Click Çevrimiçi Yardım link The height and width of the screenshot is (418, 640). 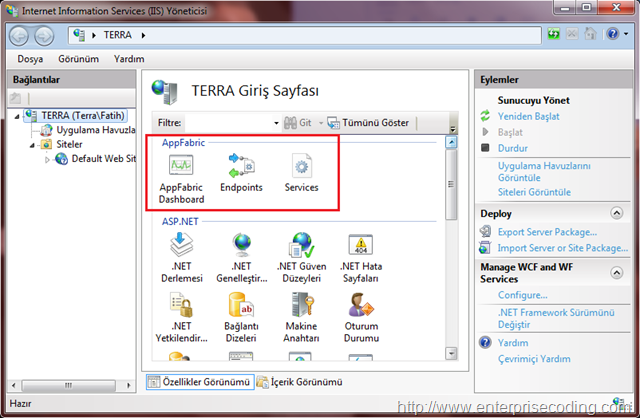coord(534,359)
